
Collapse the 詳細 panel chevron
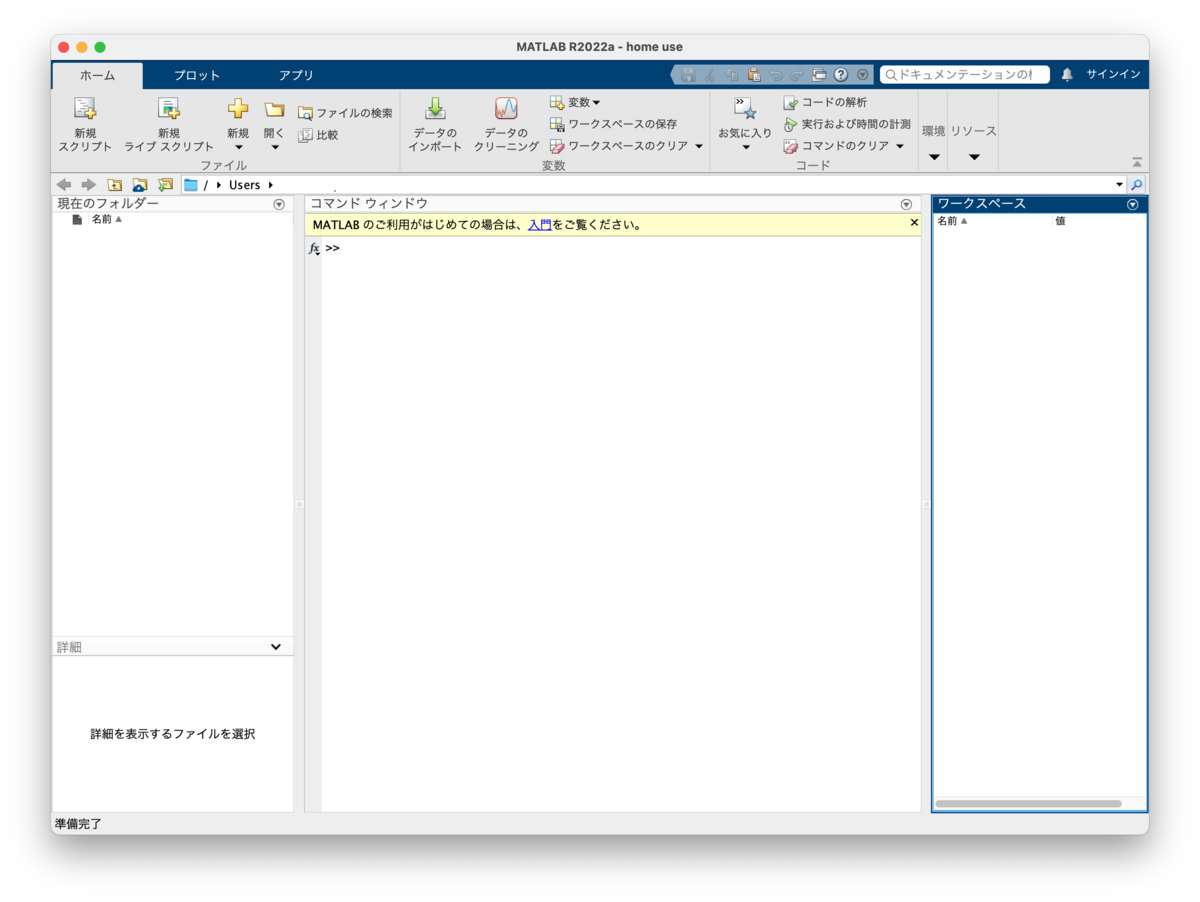275,646
